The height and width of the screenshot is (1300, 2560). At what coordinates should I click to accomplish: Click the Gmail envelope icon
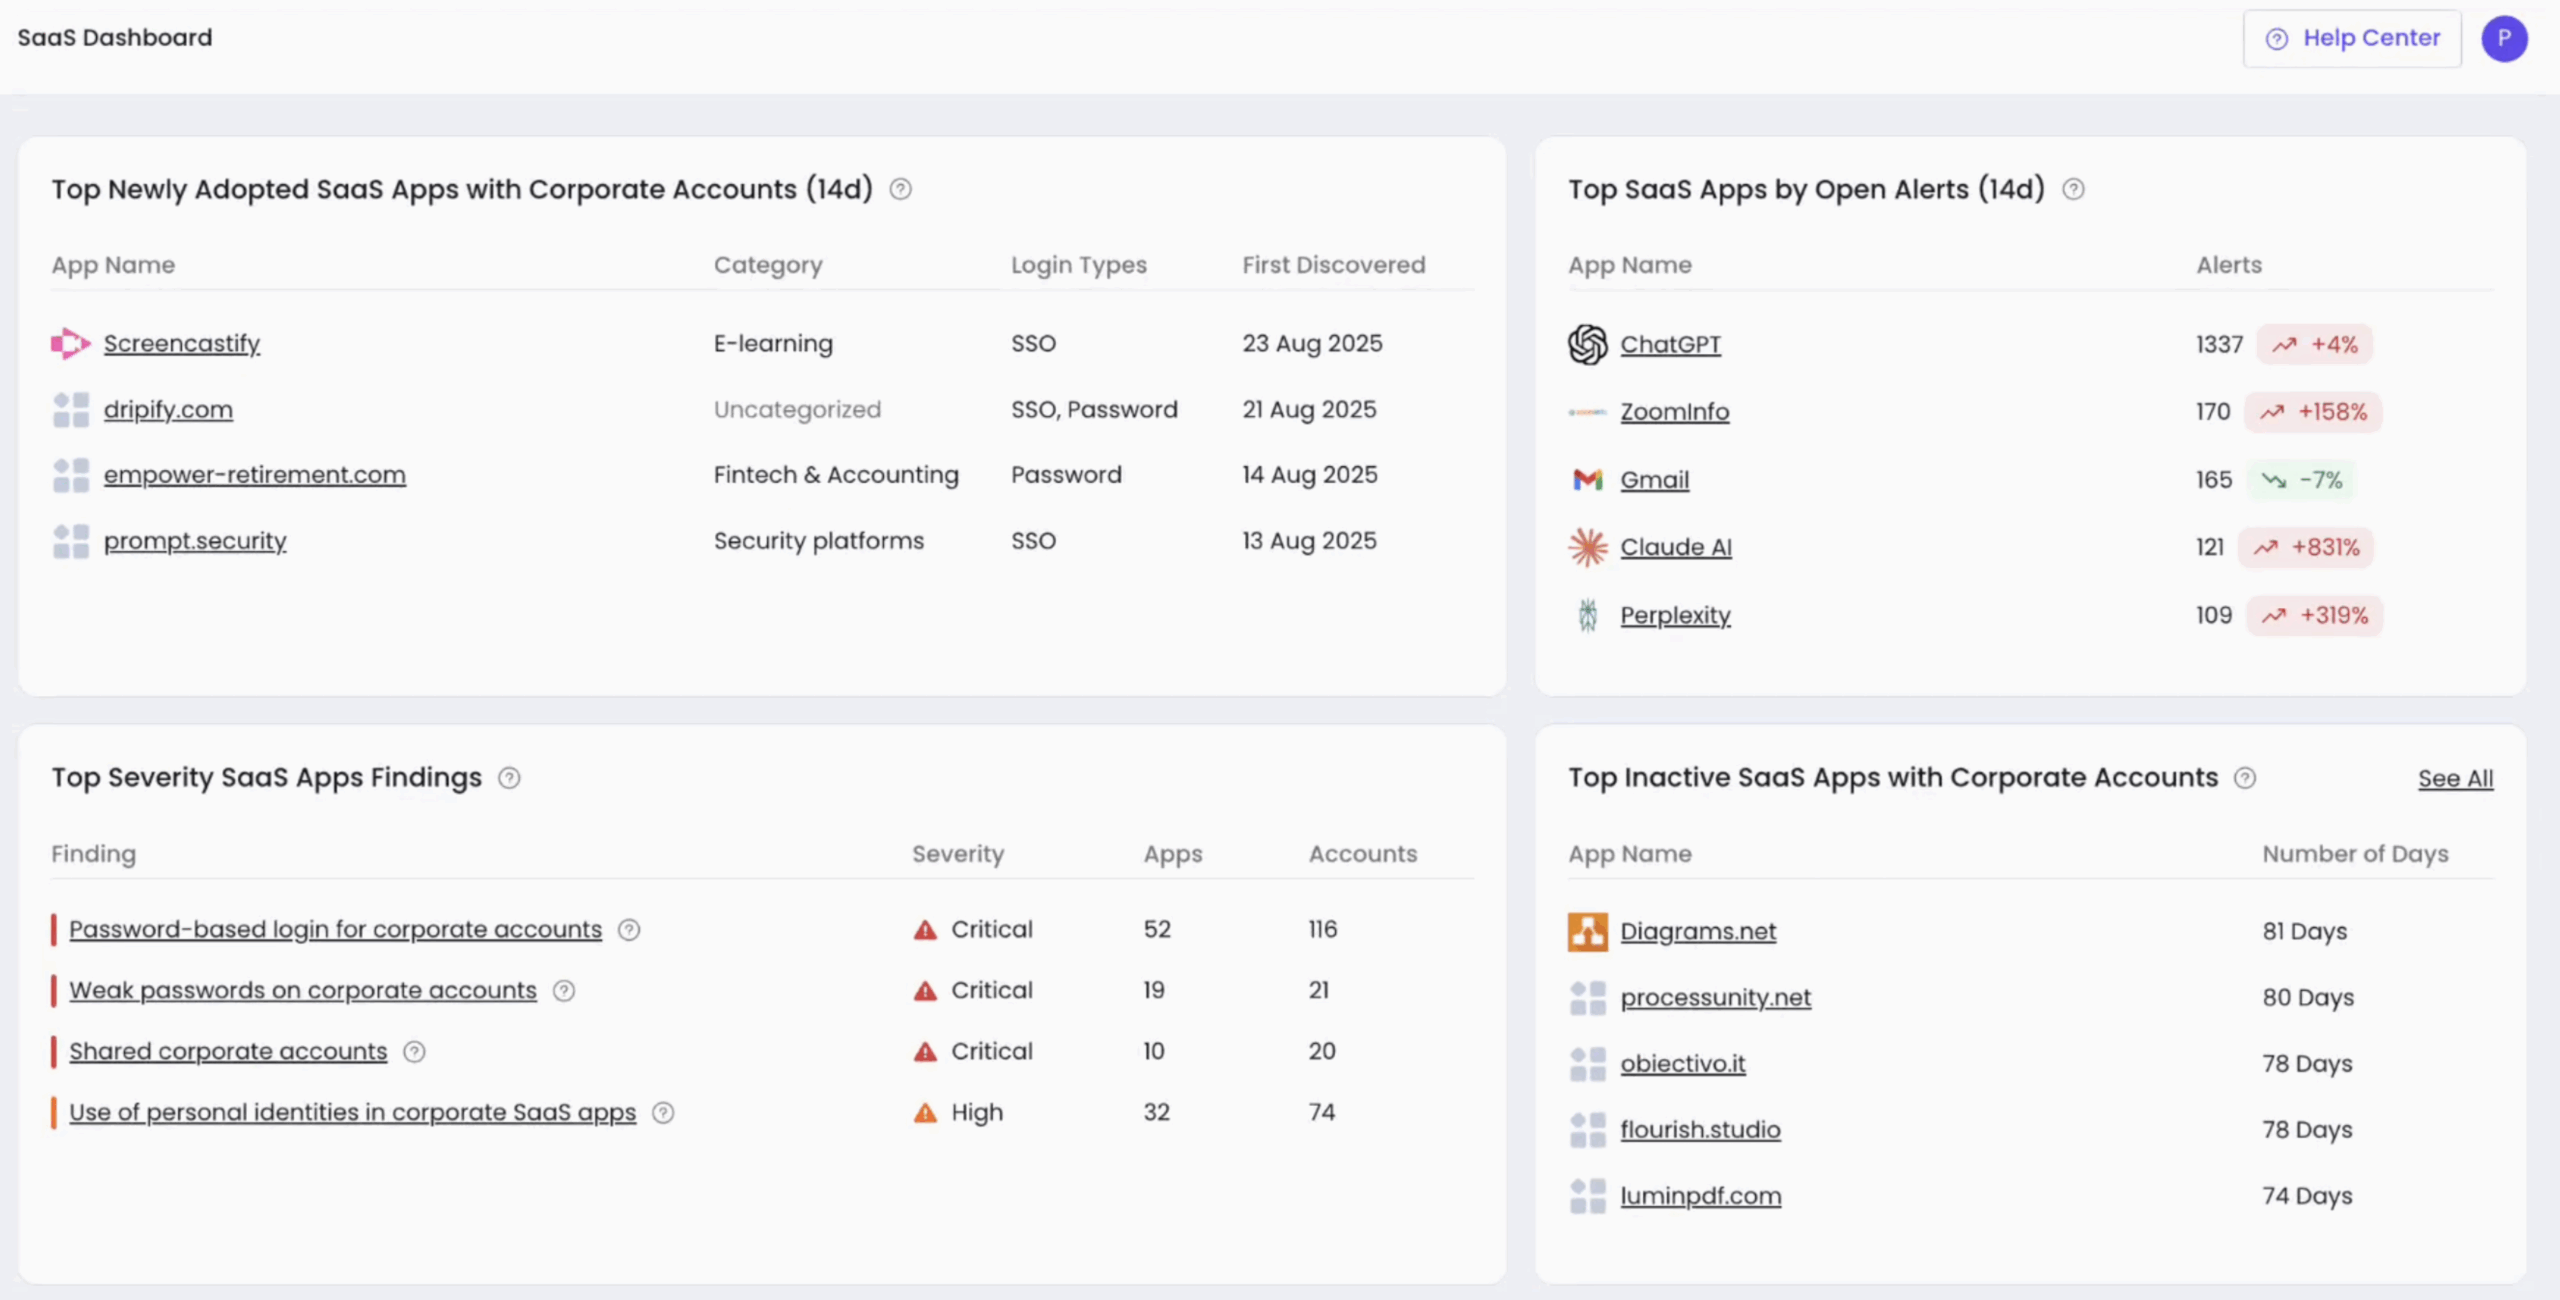click(1587, 480)
